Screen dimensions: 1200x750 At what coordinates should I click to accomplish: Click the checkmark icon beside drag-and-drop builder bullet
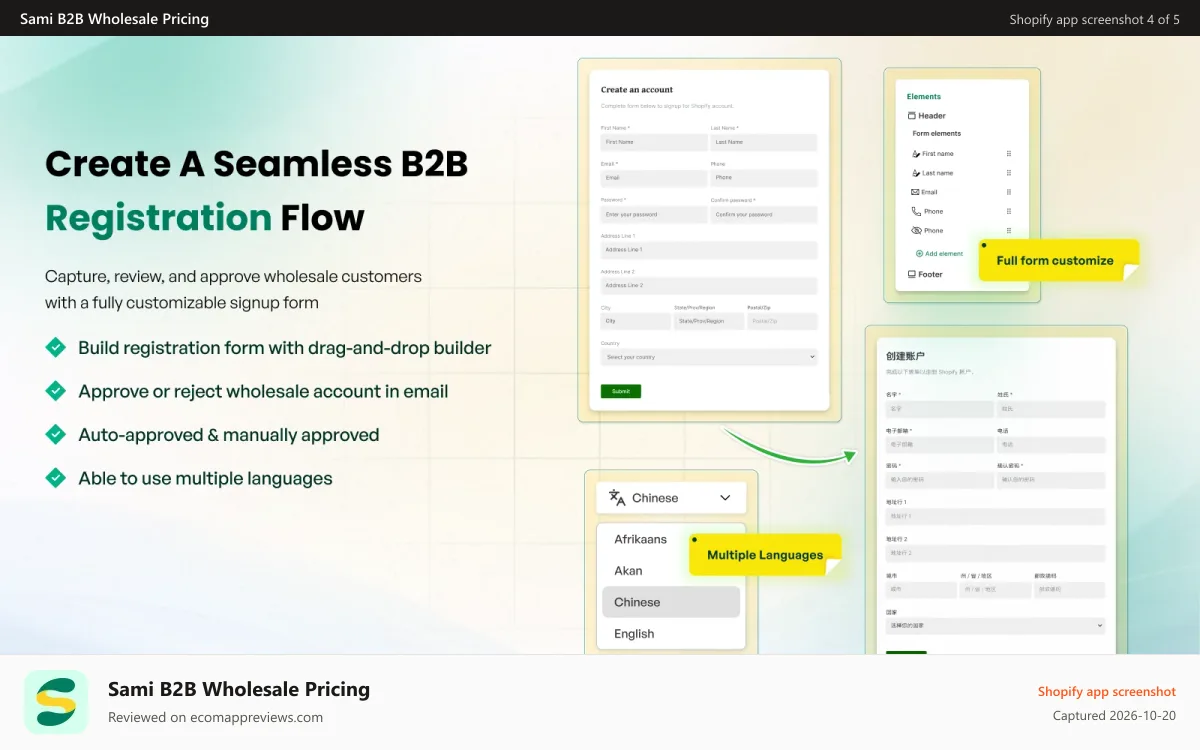click(56, 348)
